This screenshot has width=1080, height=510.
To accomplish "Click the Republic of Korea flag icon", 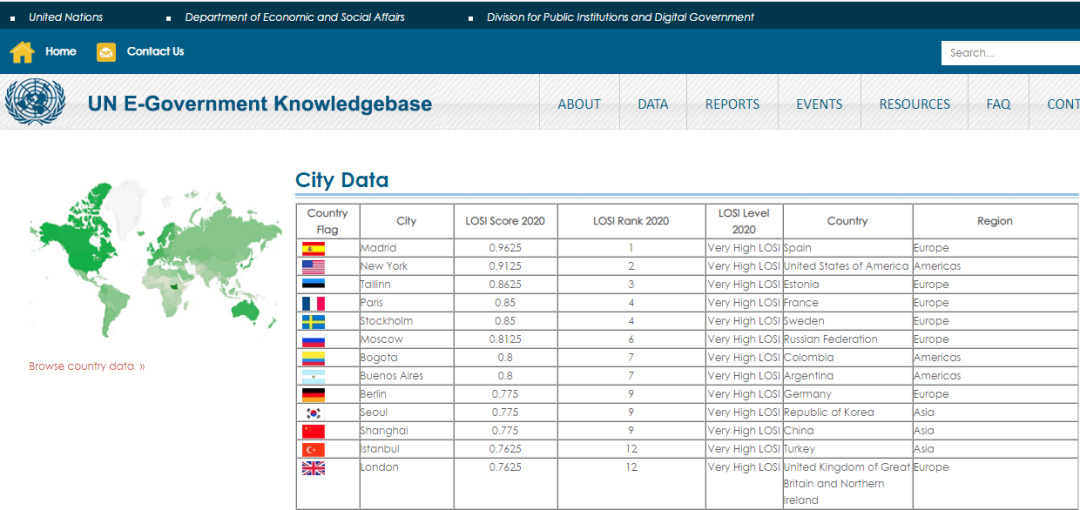I will 313,413.
